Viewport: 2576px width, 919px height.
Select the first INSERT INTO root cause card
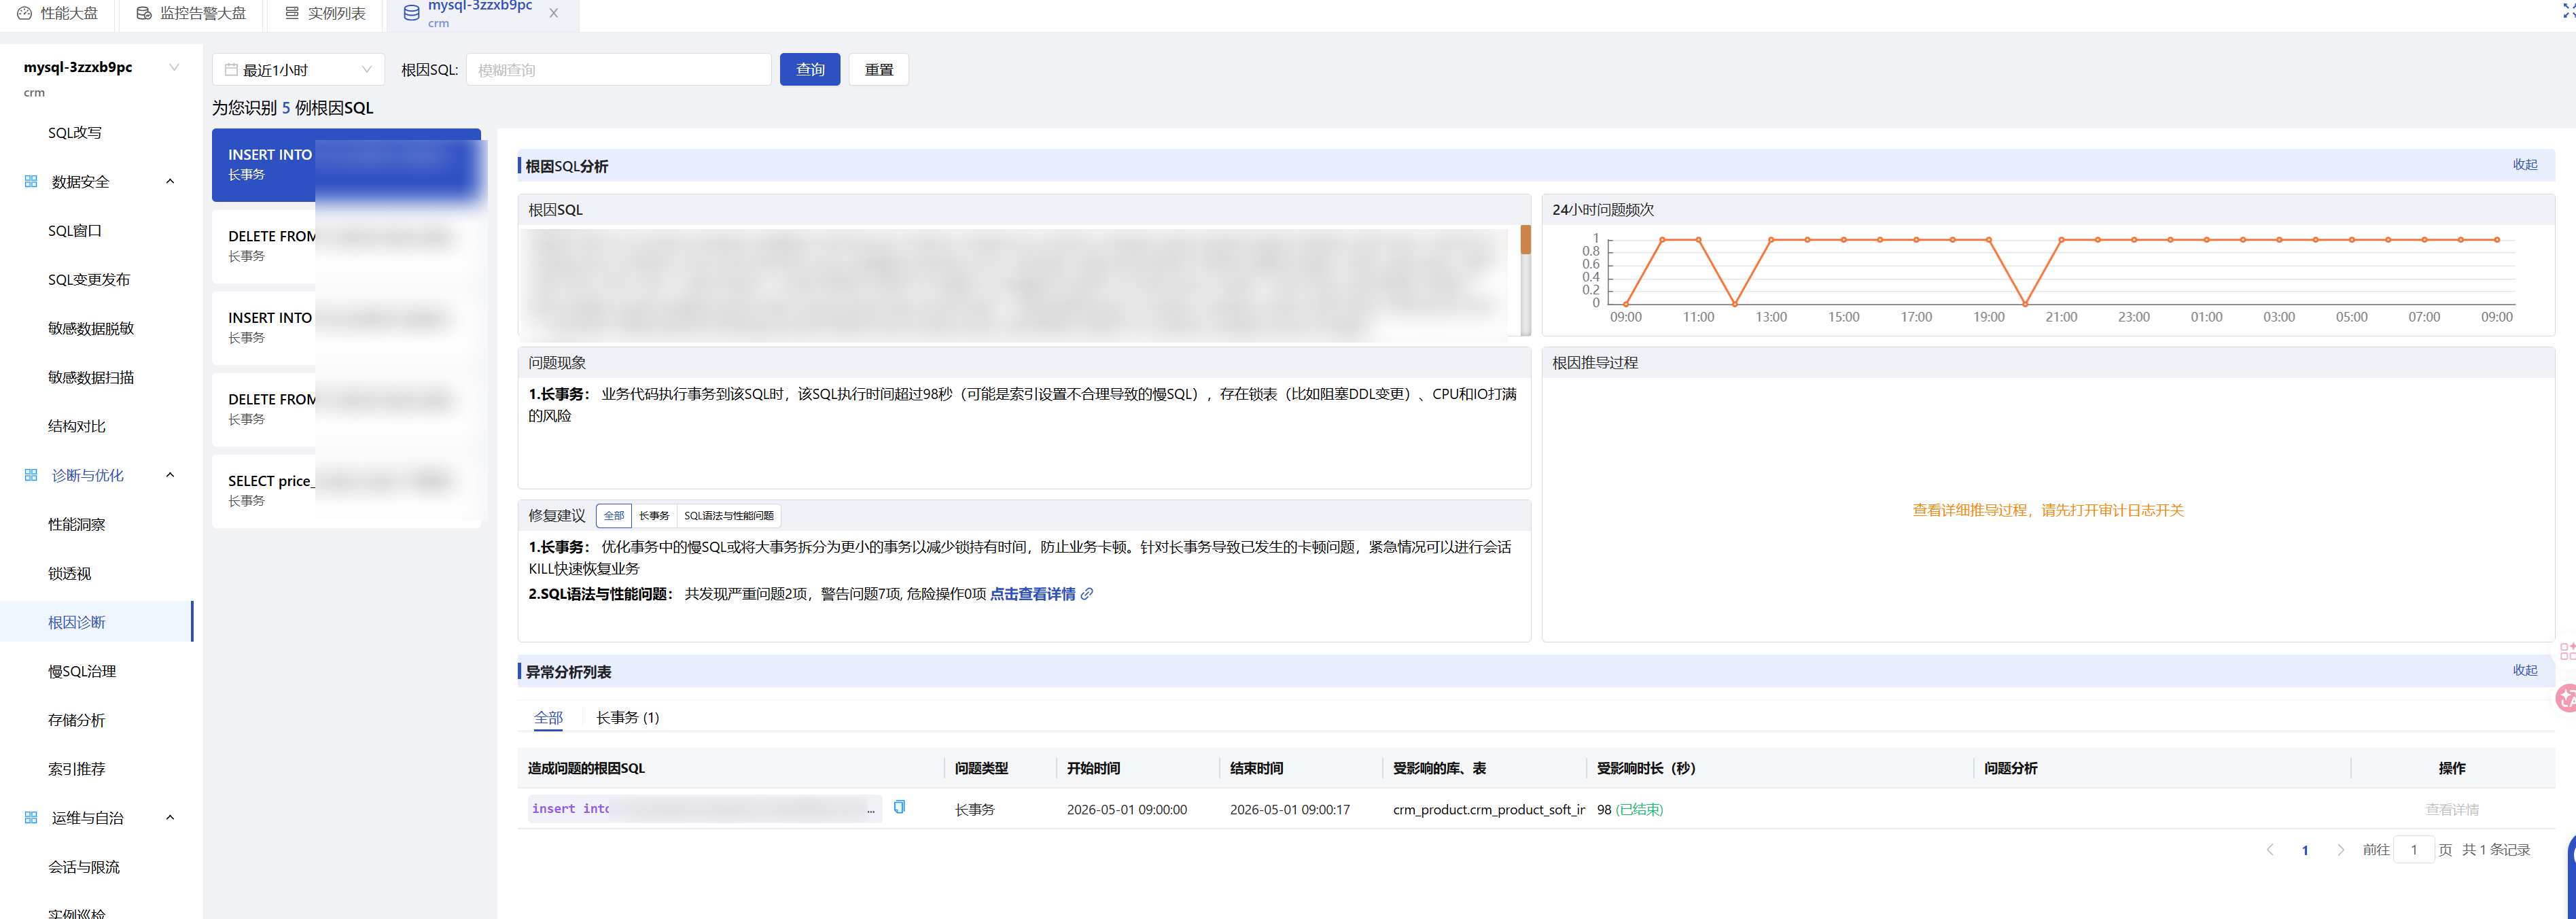[346, 165]
